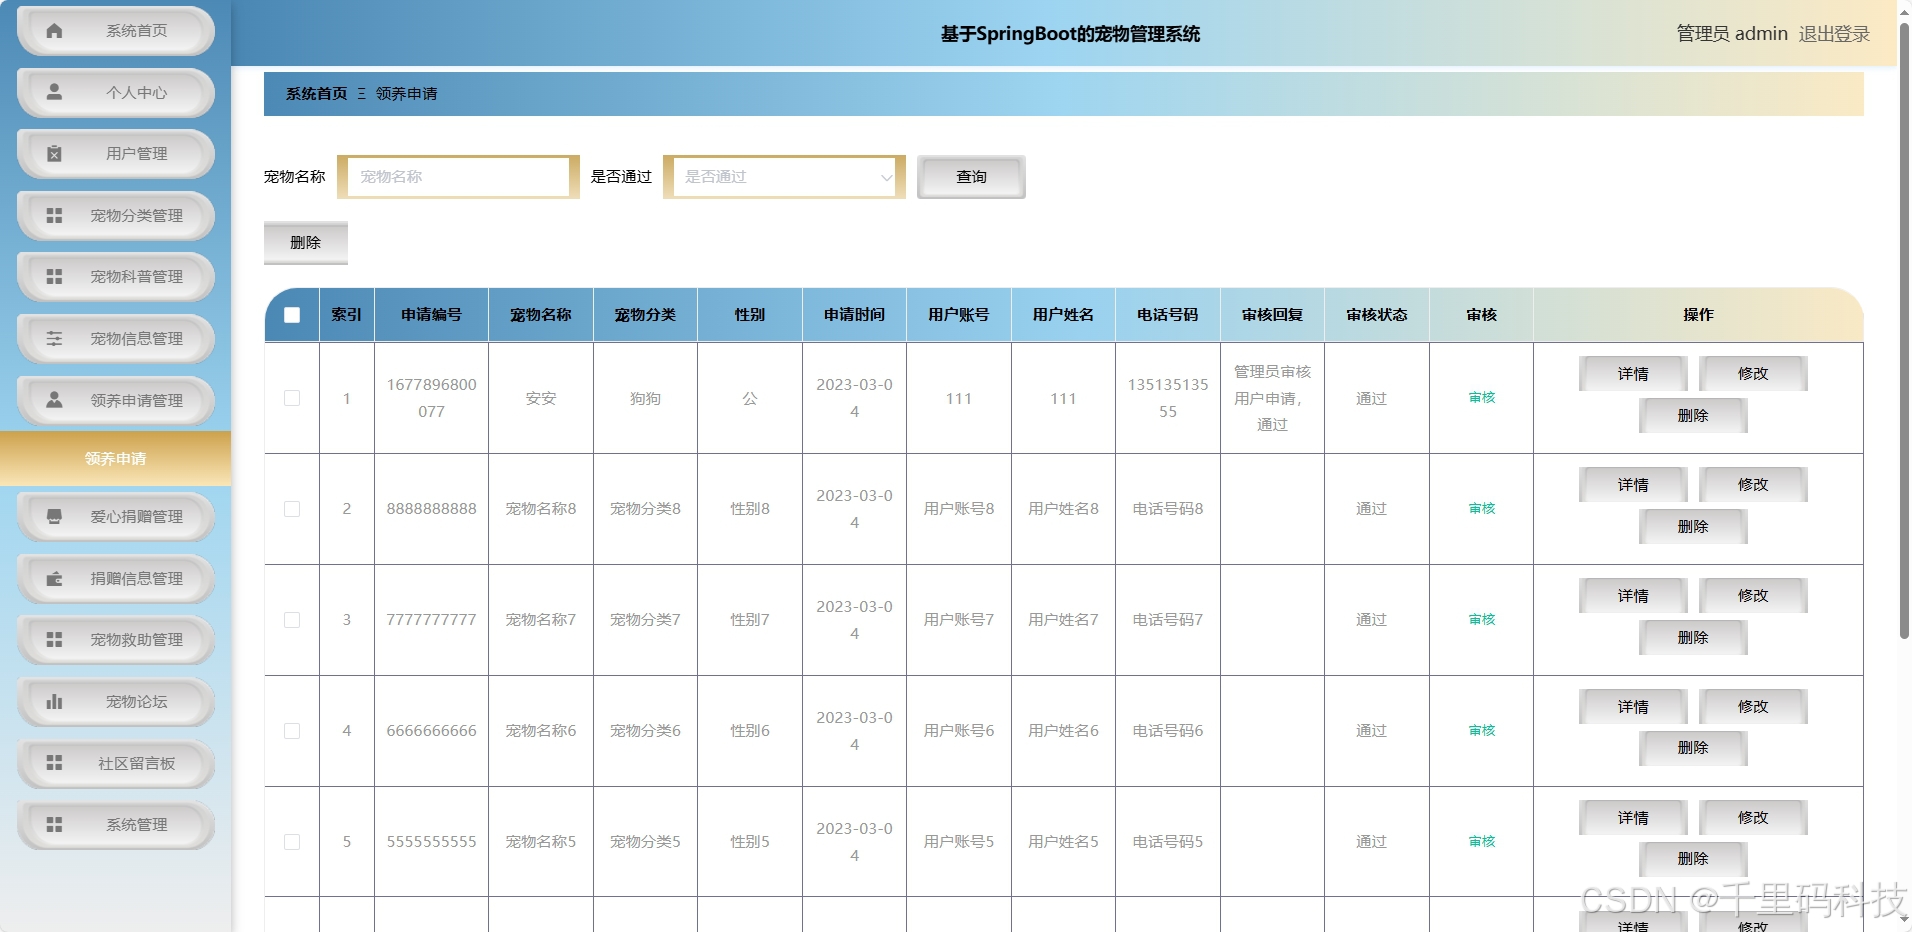
Task: Click 修改 for row 宠物名称8
Action: coord(1753,485)
